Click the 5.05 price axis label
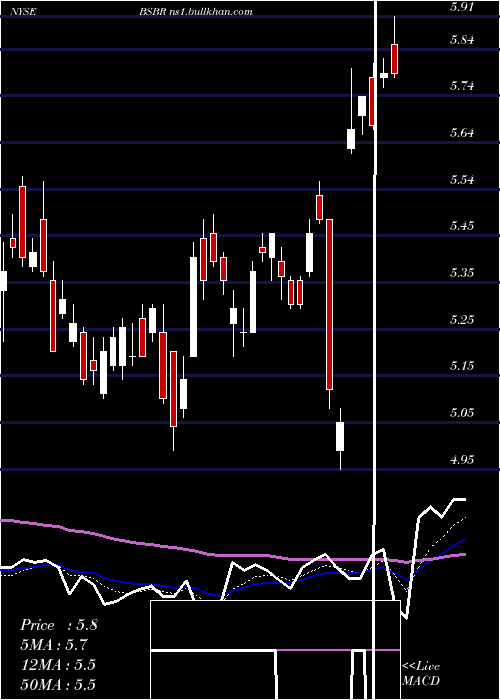Image resolution: width=500 pixels, height=700 pixels. (x=462, y=412)
